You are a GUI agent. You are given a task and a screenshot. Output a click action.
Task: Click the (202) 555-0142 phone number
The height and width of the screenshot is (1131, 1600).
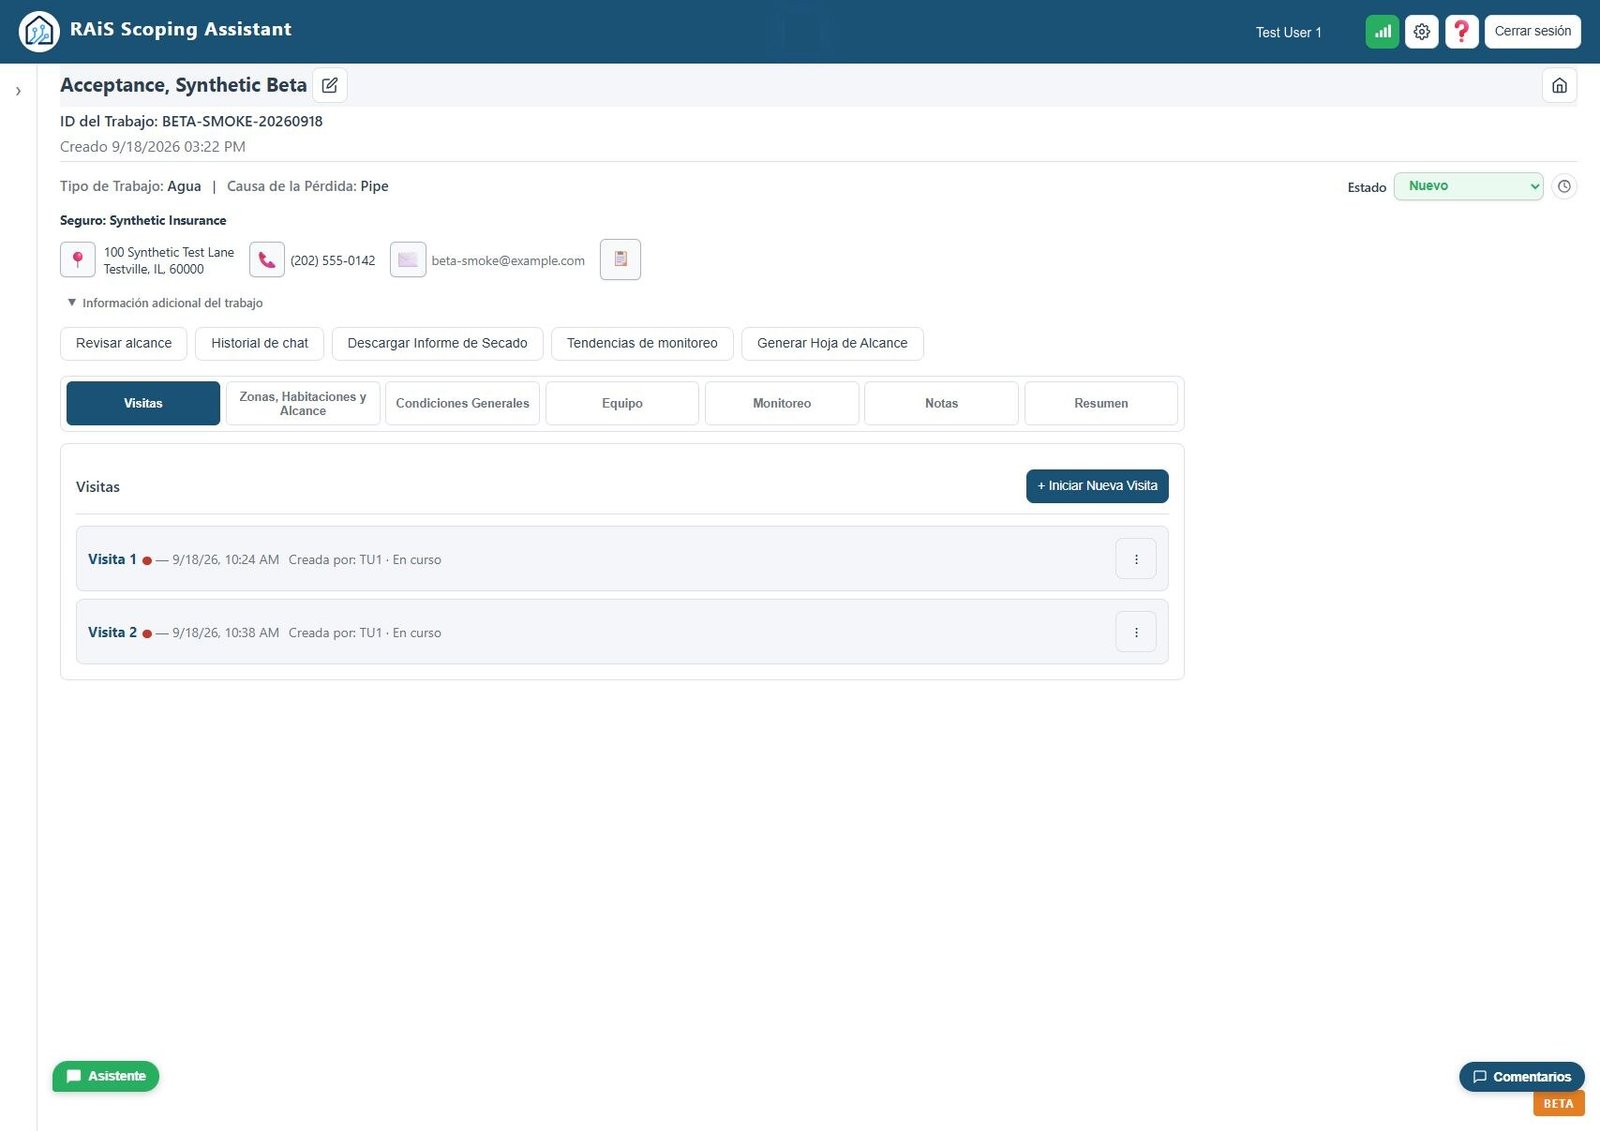(x=333, y=261)
